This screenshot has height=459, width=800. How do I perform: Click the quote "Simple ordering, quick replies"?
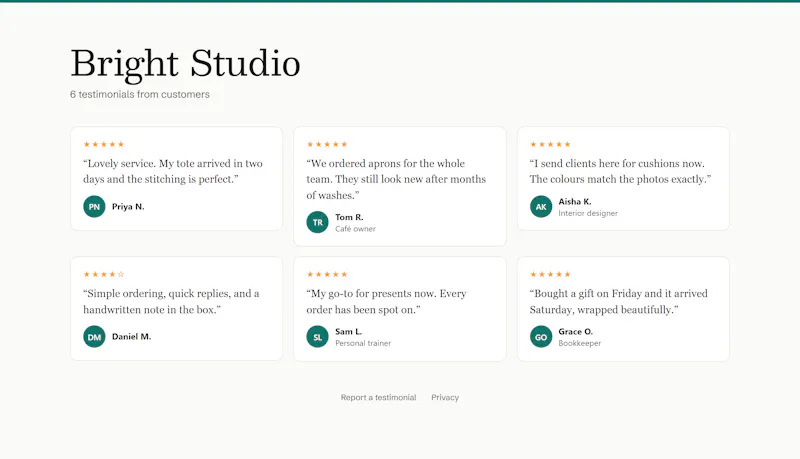pos(171,301)
